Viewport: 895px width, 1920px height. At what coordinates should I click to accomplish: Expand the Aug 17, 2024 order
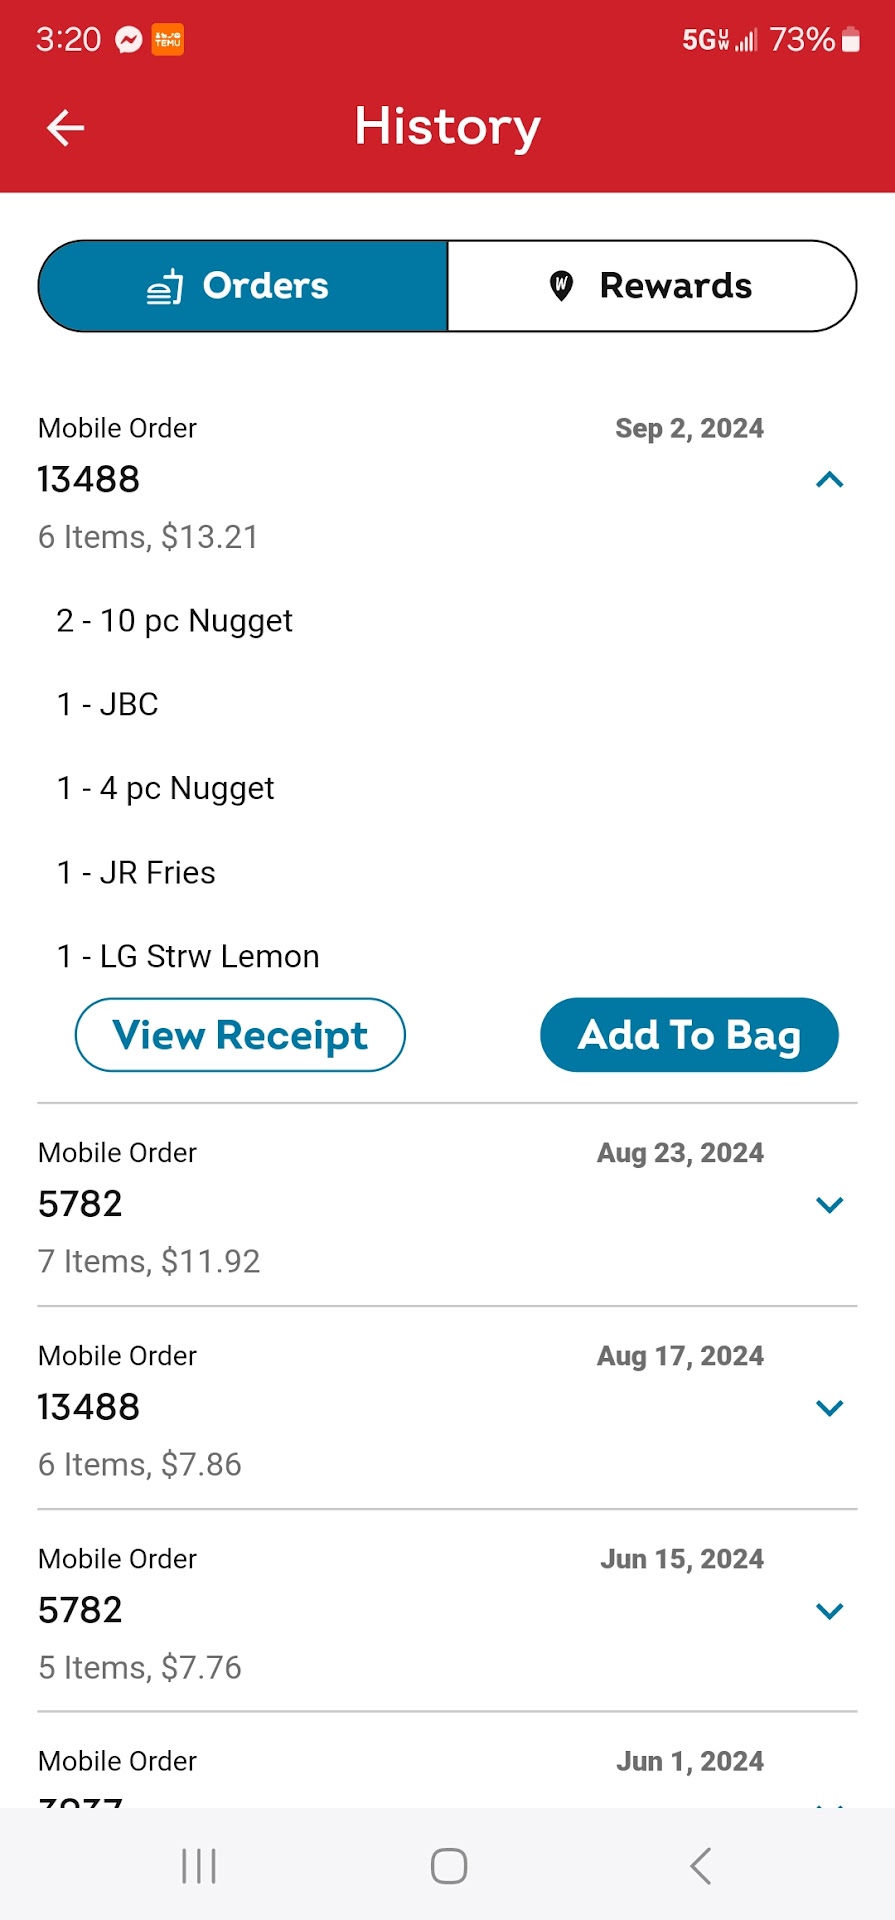829,1408
